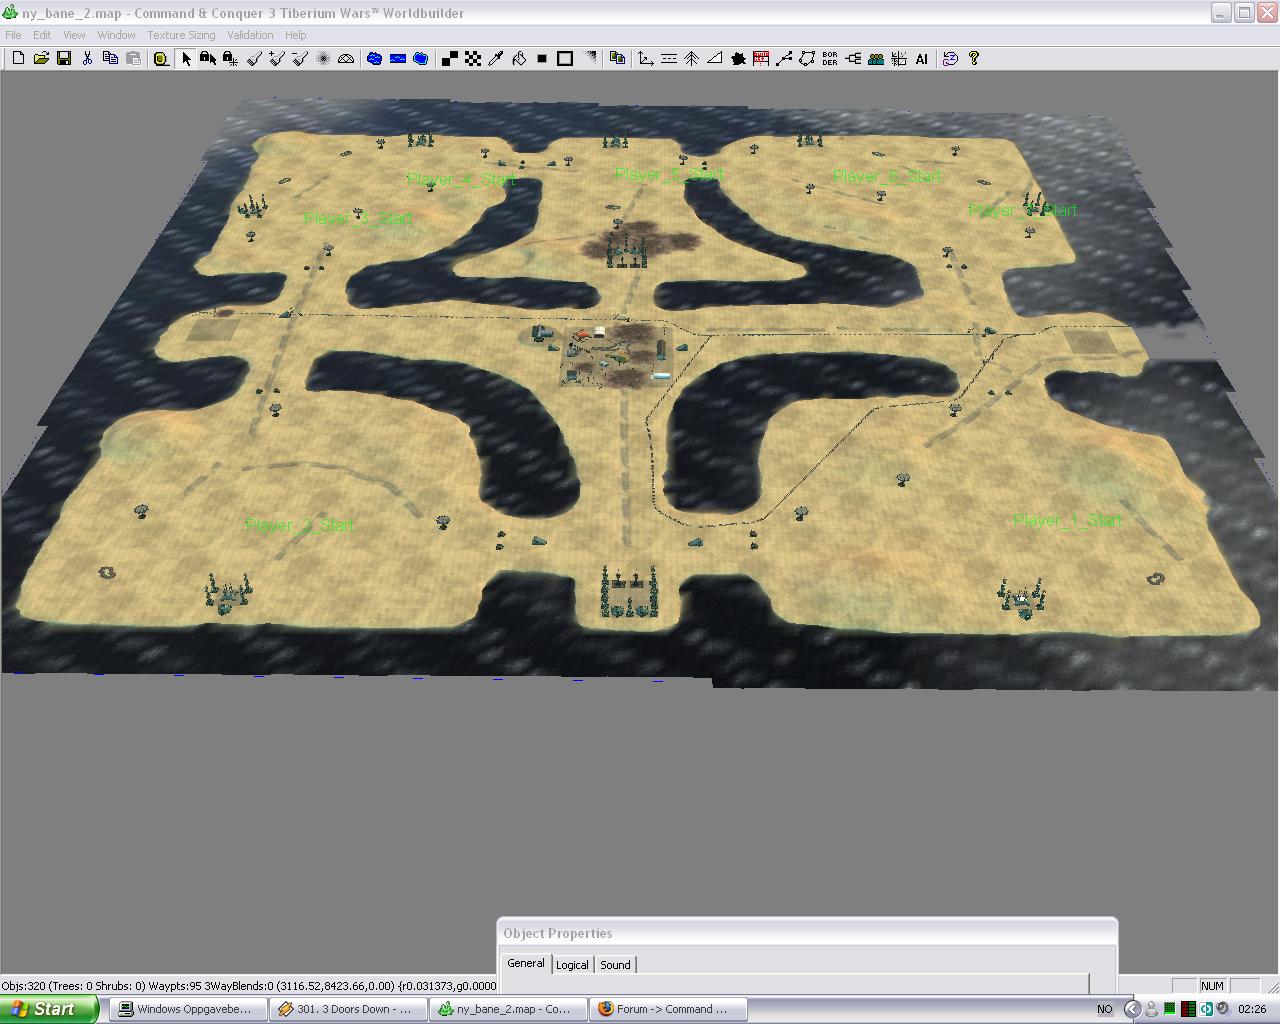
Task: Switch to the Logical tab in Object Properties
Action: (572, 965)
